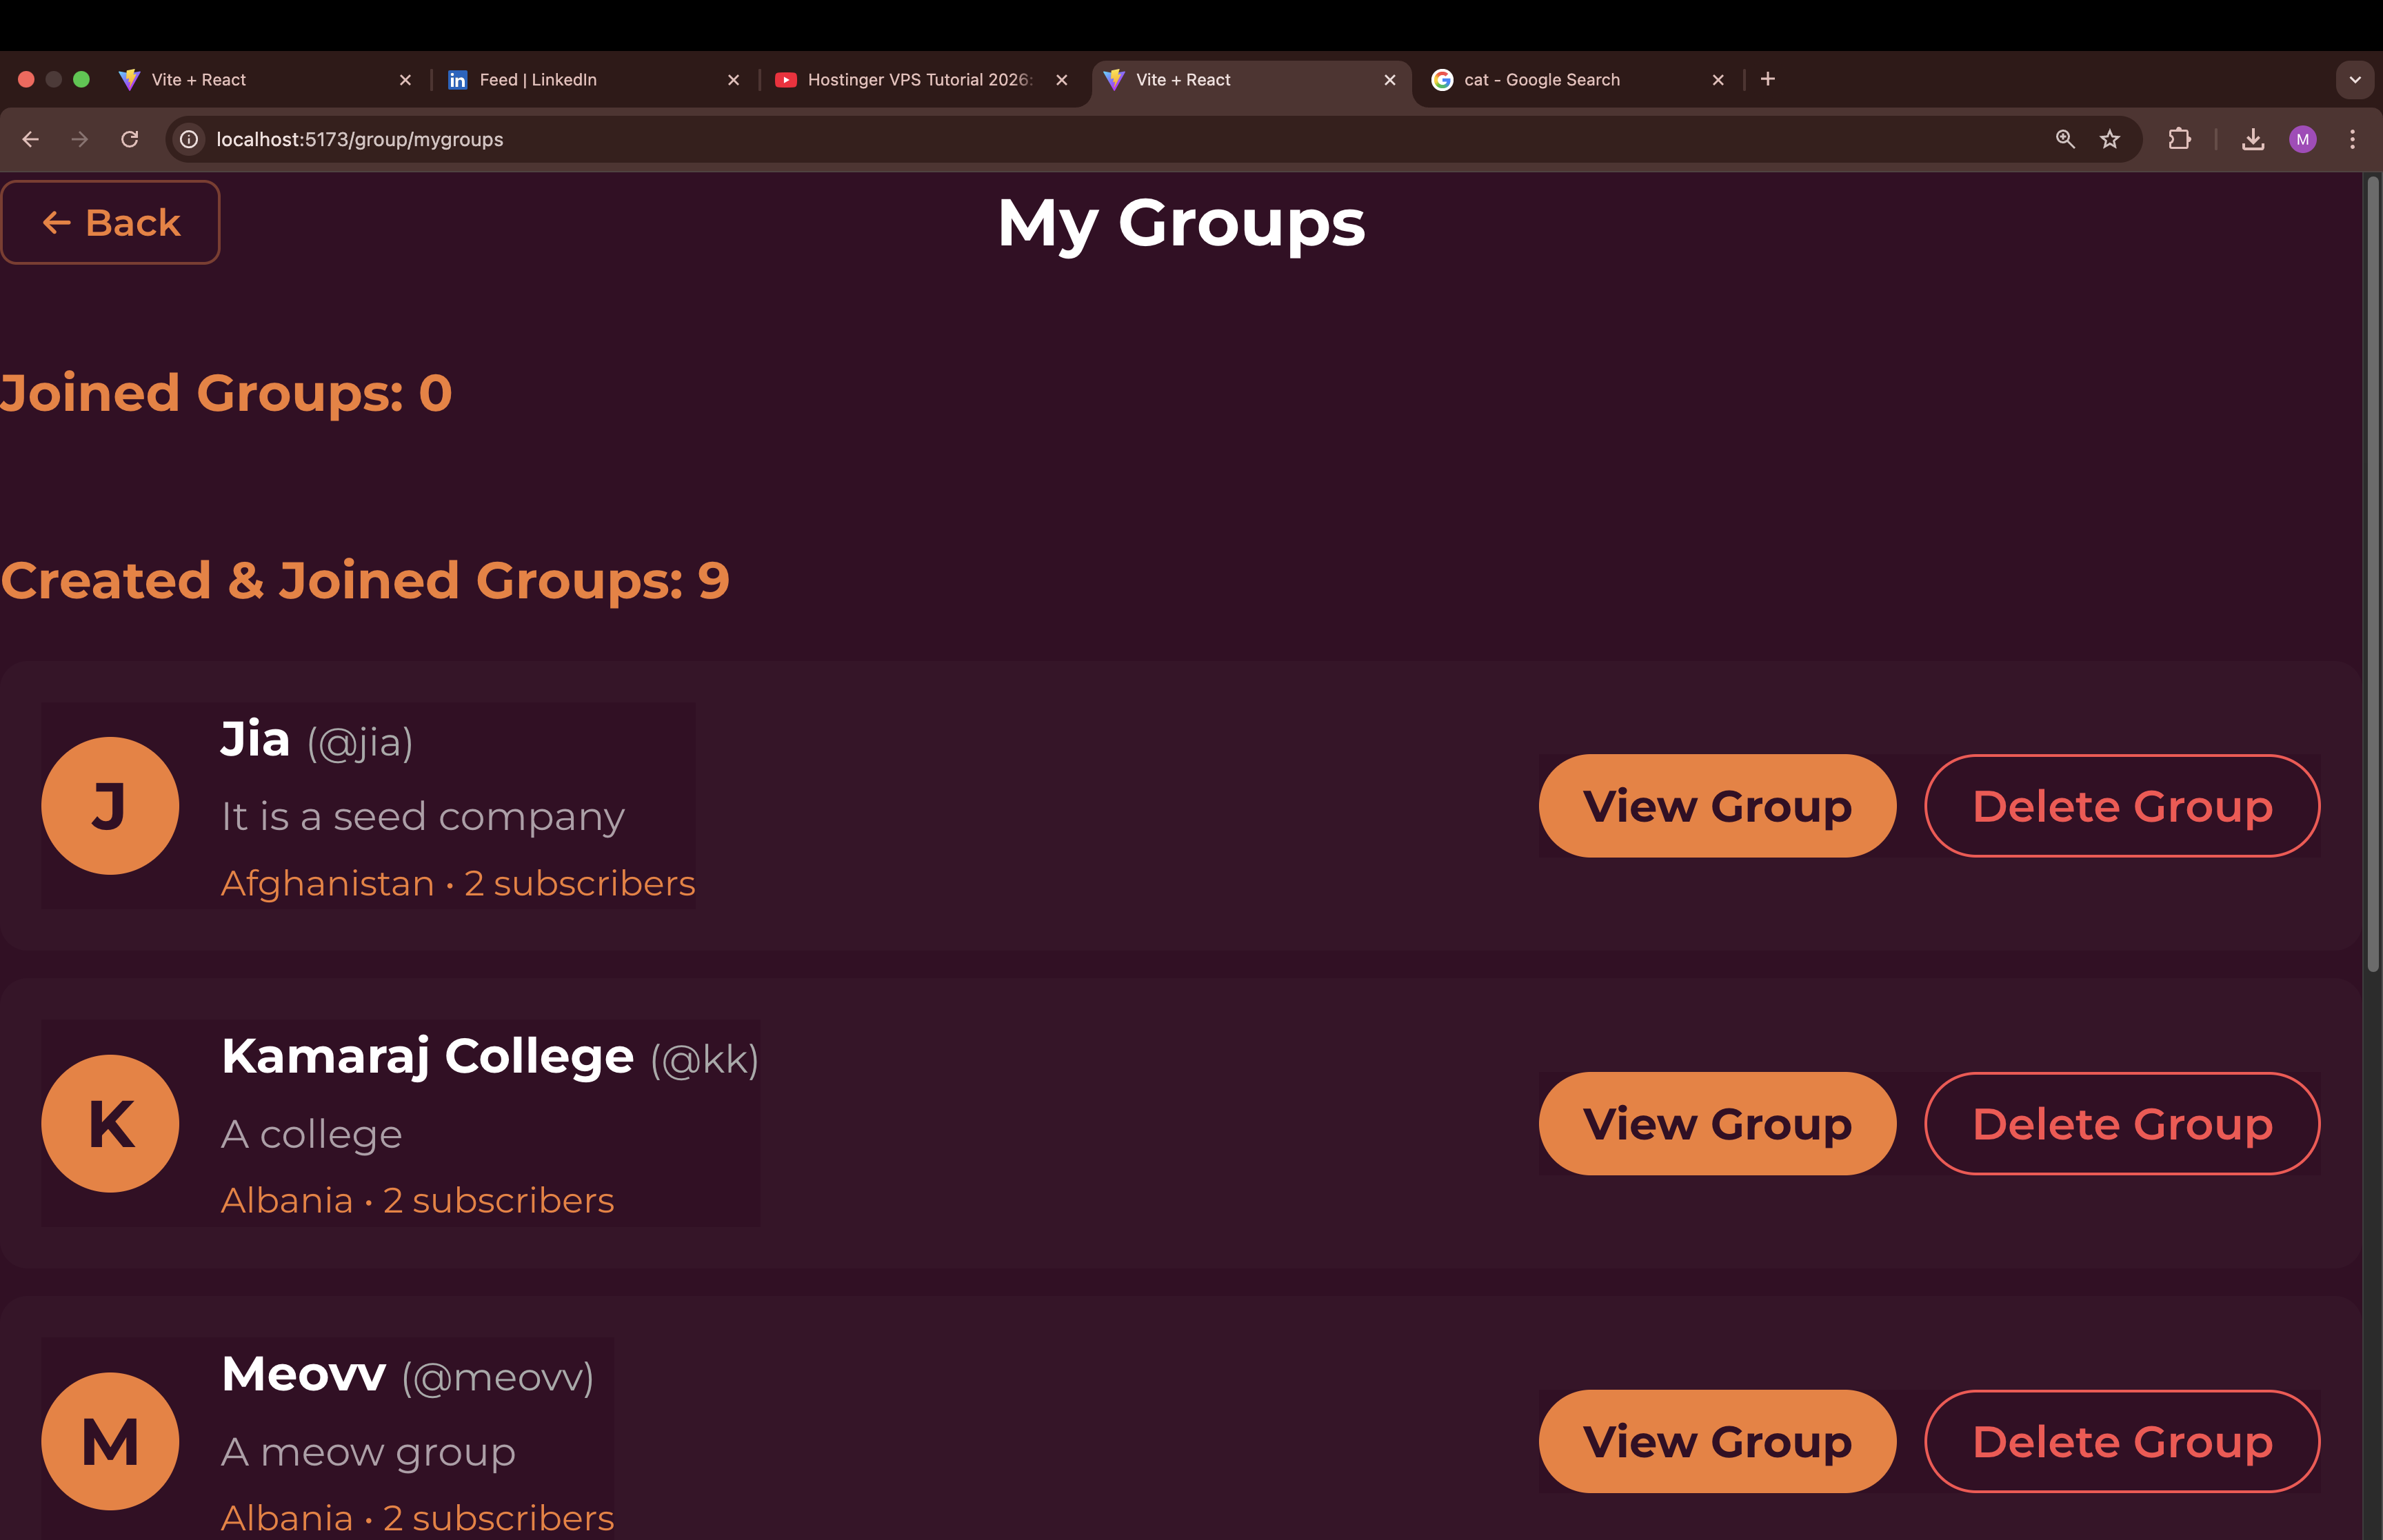Open Chrome three-dot menu

tap(2352, 139)
